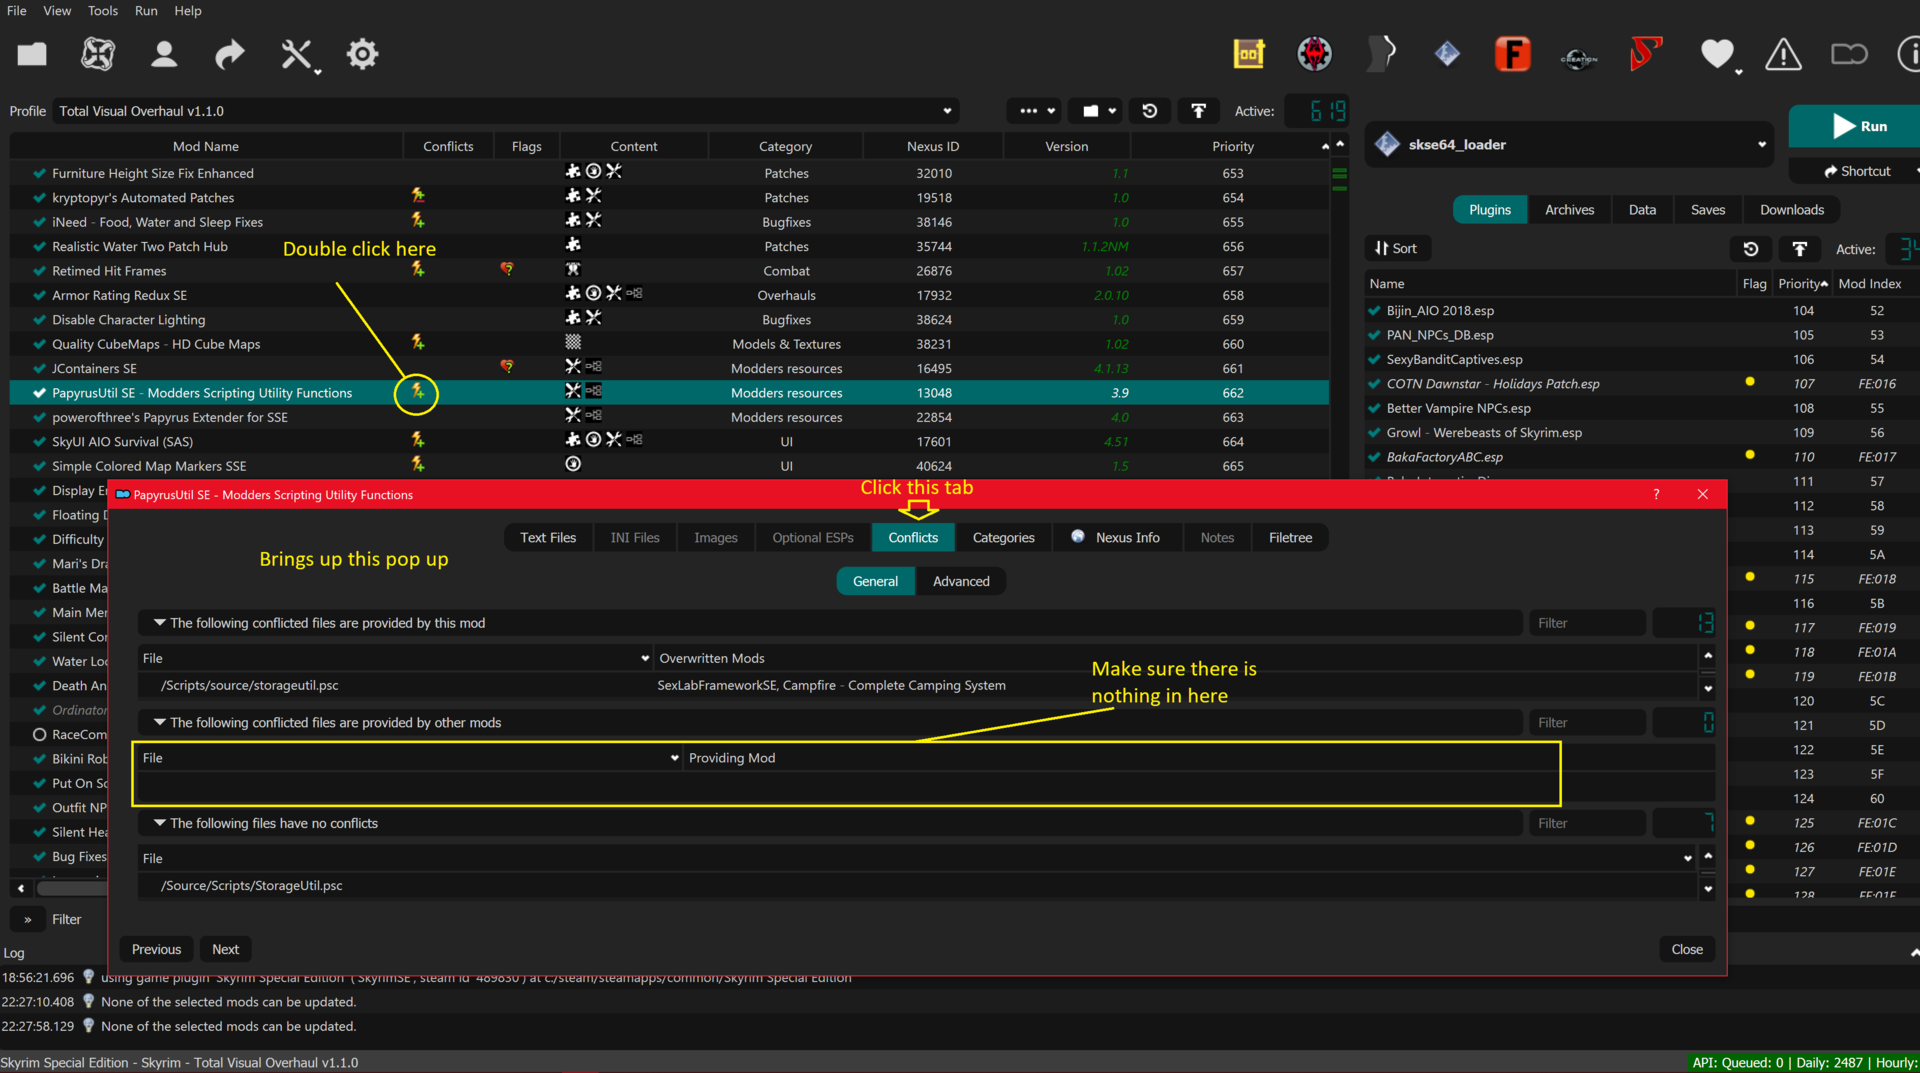1920x1073 pixels.
Task: Open the Nexus website icon in toolbar
Action: click(x=98, y=54)
